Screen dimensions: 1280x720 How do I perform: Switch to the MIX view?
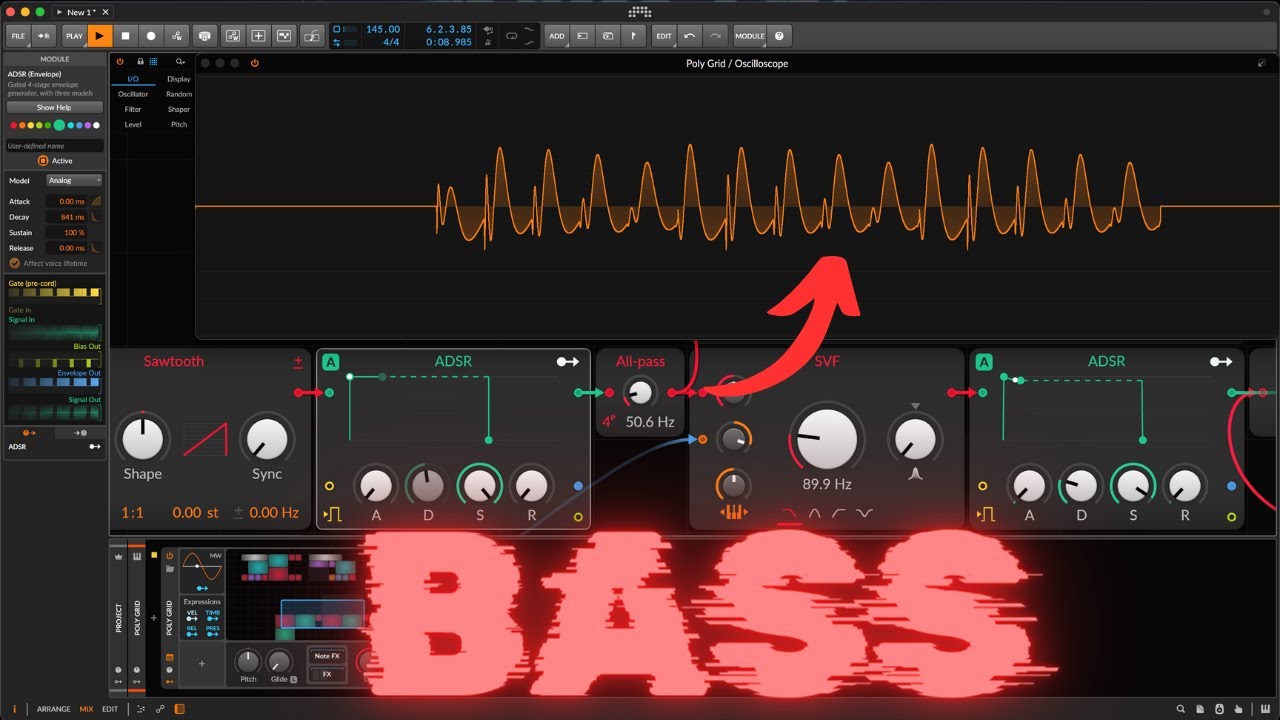[x=86, y=709]
